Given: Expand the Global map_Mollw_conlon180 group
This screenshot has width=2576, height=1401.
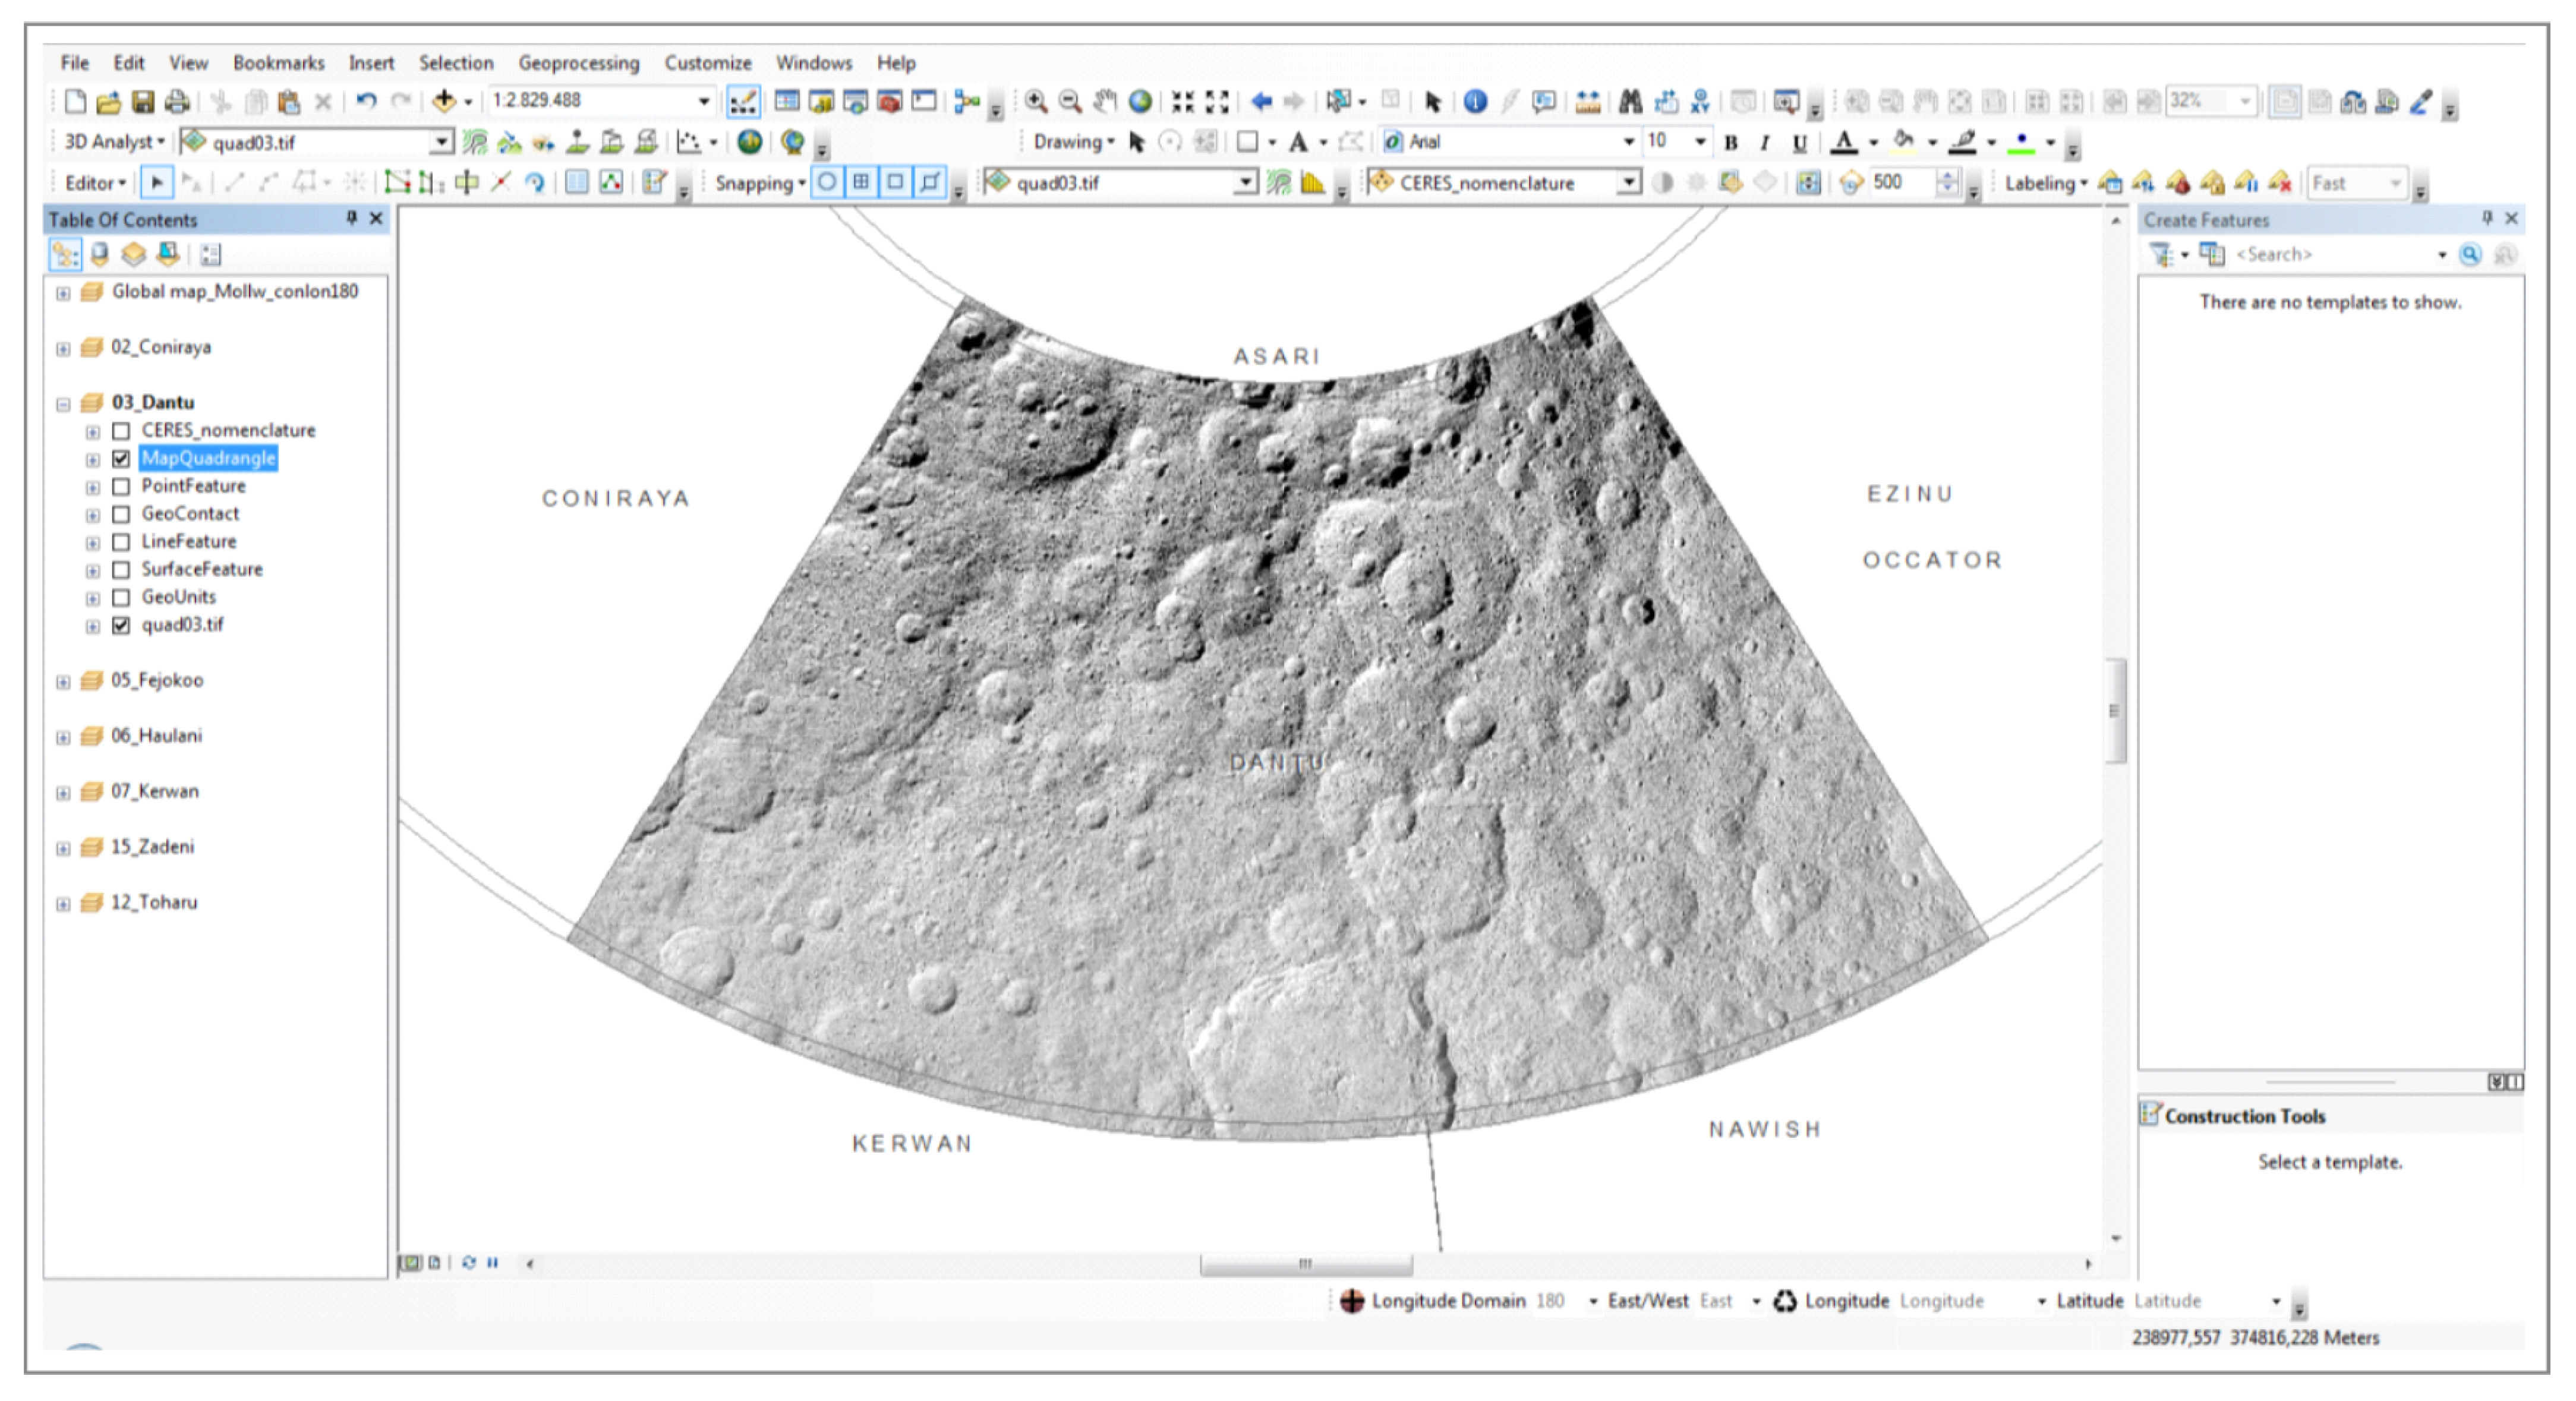Looking at the screenshot, I should (x=63, y=293).
